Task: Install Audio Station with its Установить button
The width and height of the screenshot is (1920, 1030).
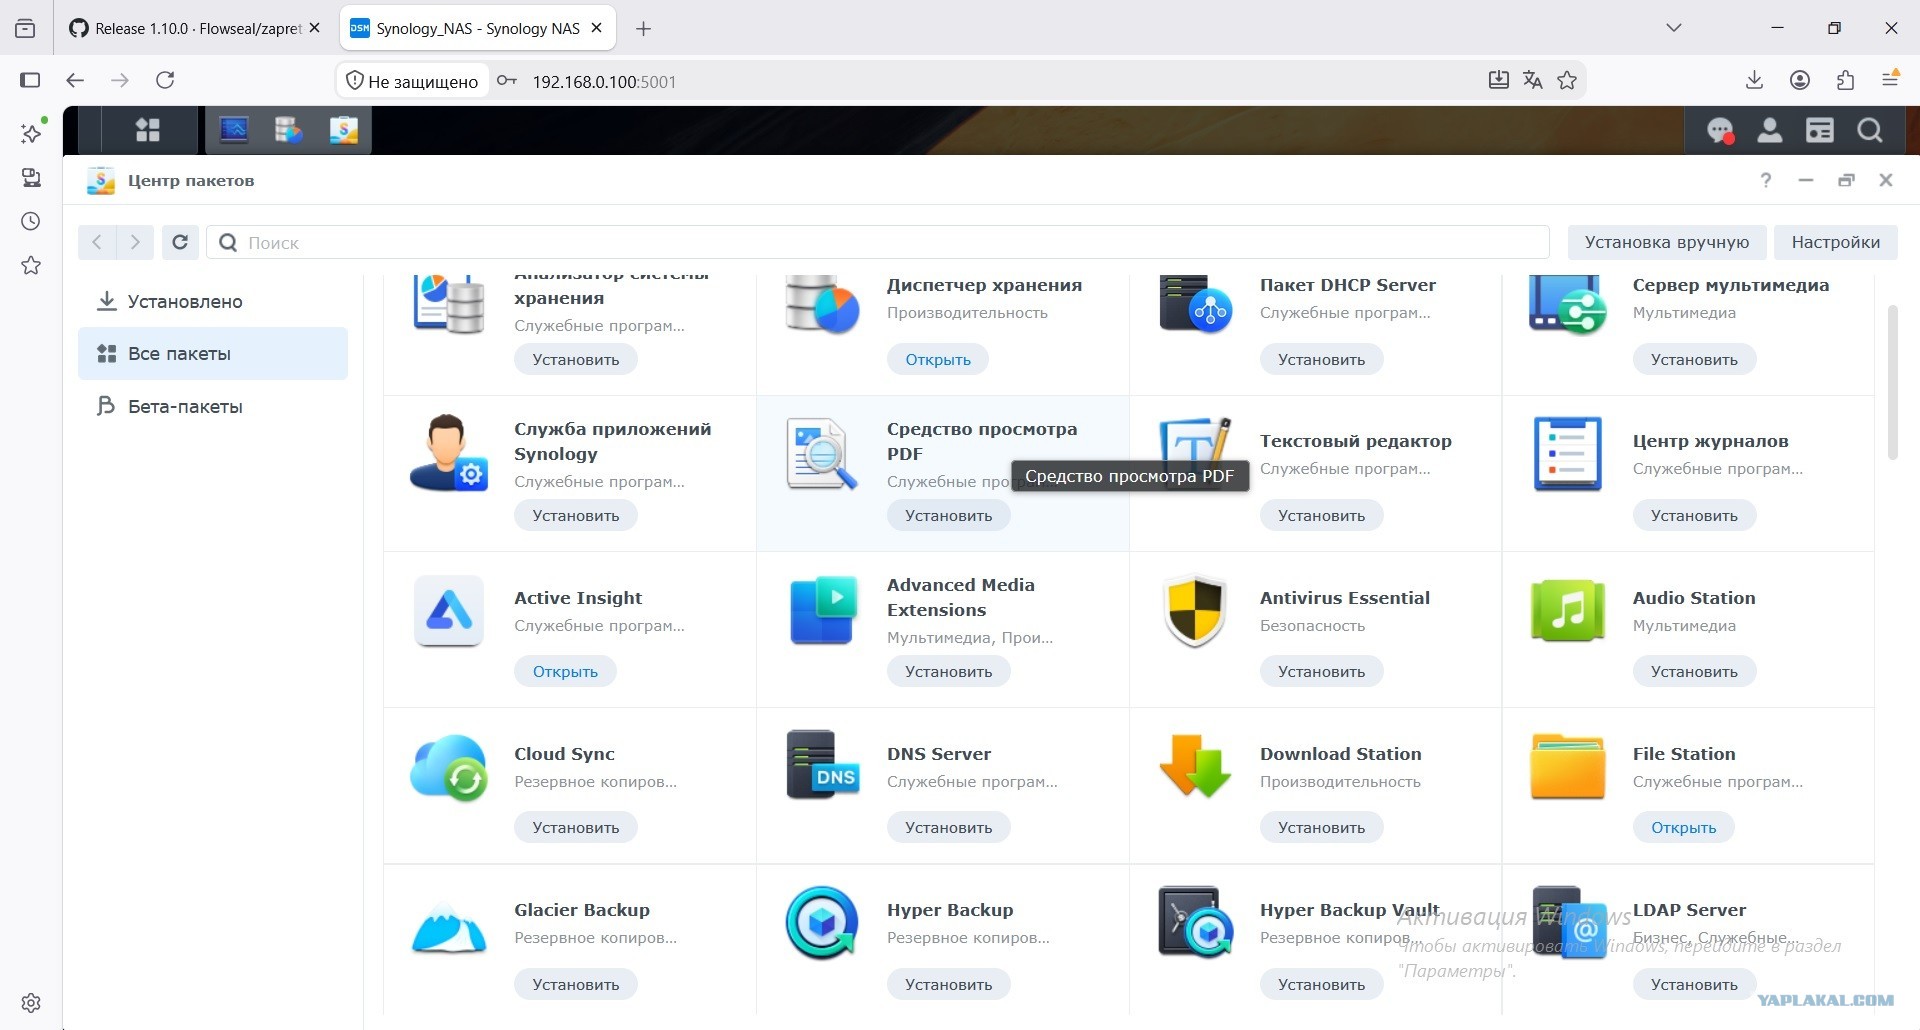Action: coord(1694,671)
